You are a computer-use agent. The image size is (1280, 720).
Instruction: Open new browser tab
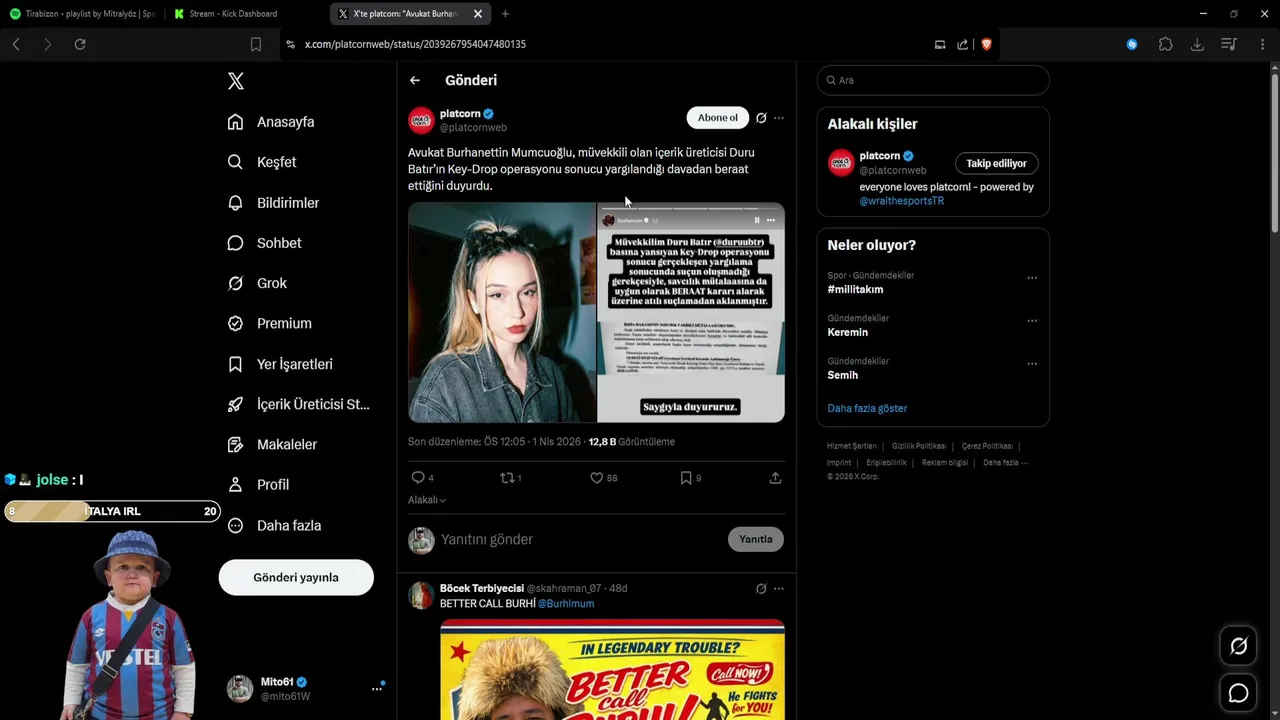coord(505,14)
